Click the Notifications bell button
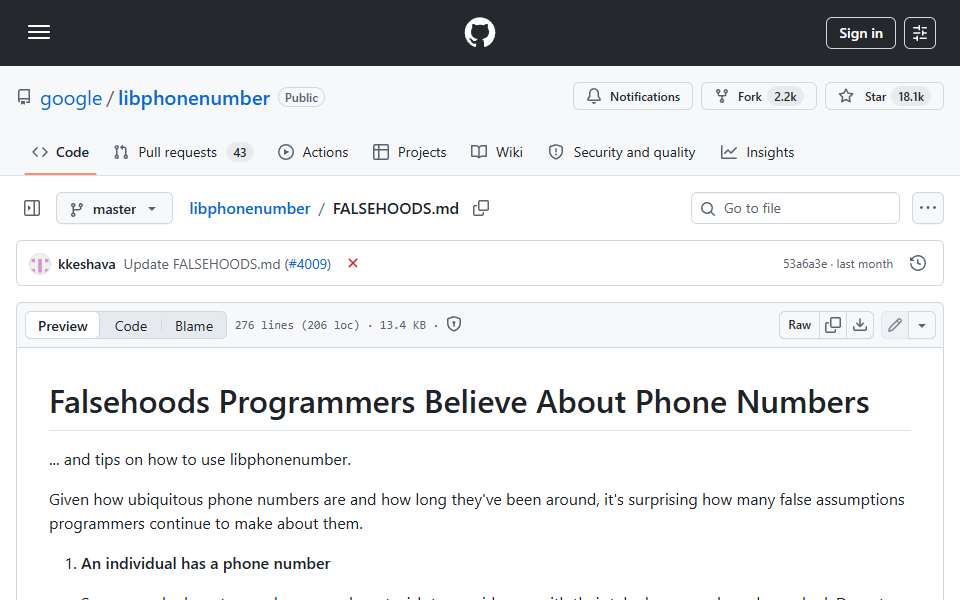Image resolution: width=960 pixels, height=600 pixels. click(x=632, y=96)
